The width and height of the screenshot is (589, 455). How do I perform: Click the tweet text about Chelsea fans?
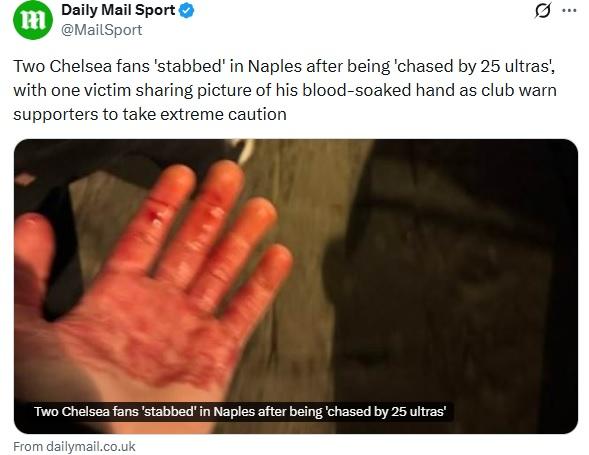tap(285, 90)
